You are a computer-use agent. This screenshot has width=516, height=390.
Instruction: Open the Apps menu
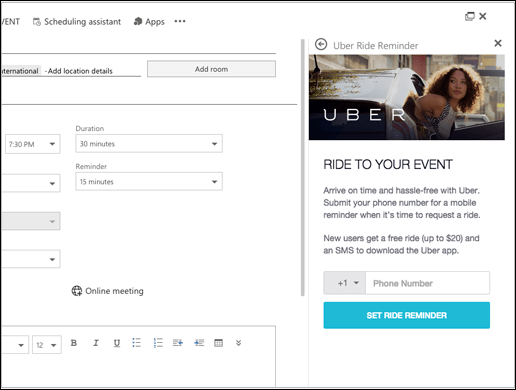(x=149, y=22)
